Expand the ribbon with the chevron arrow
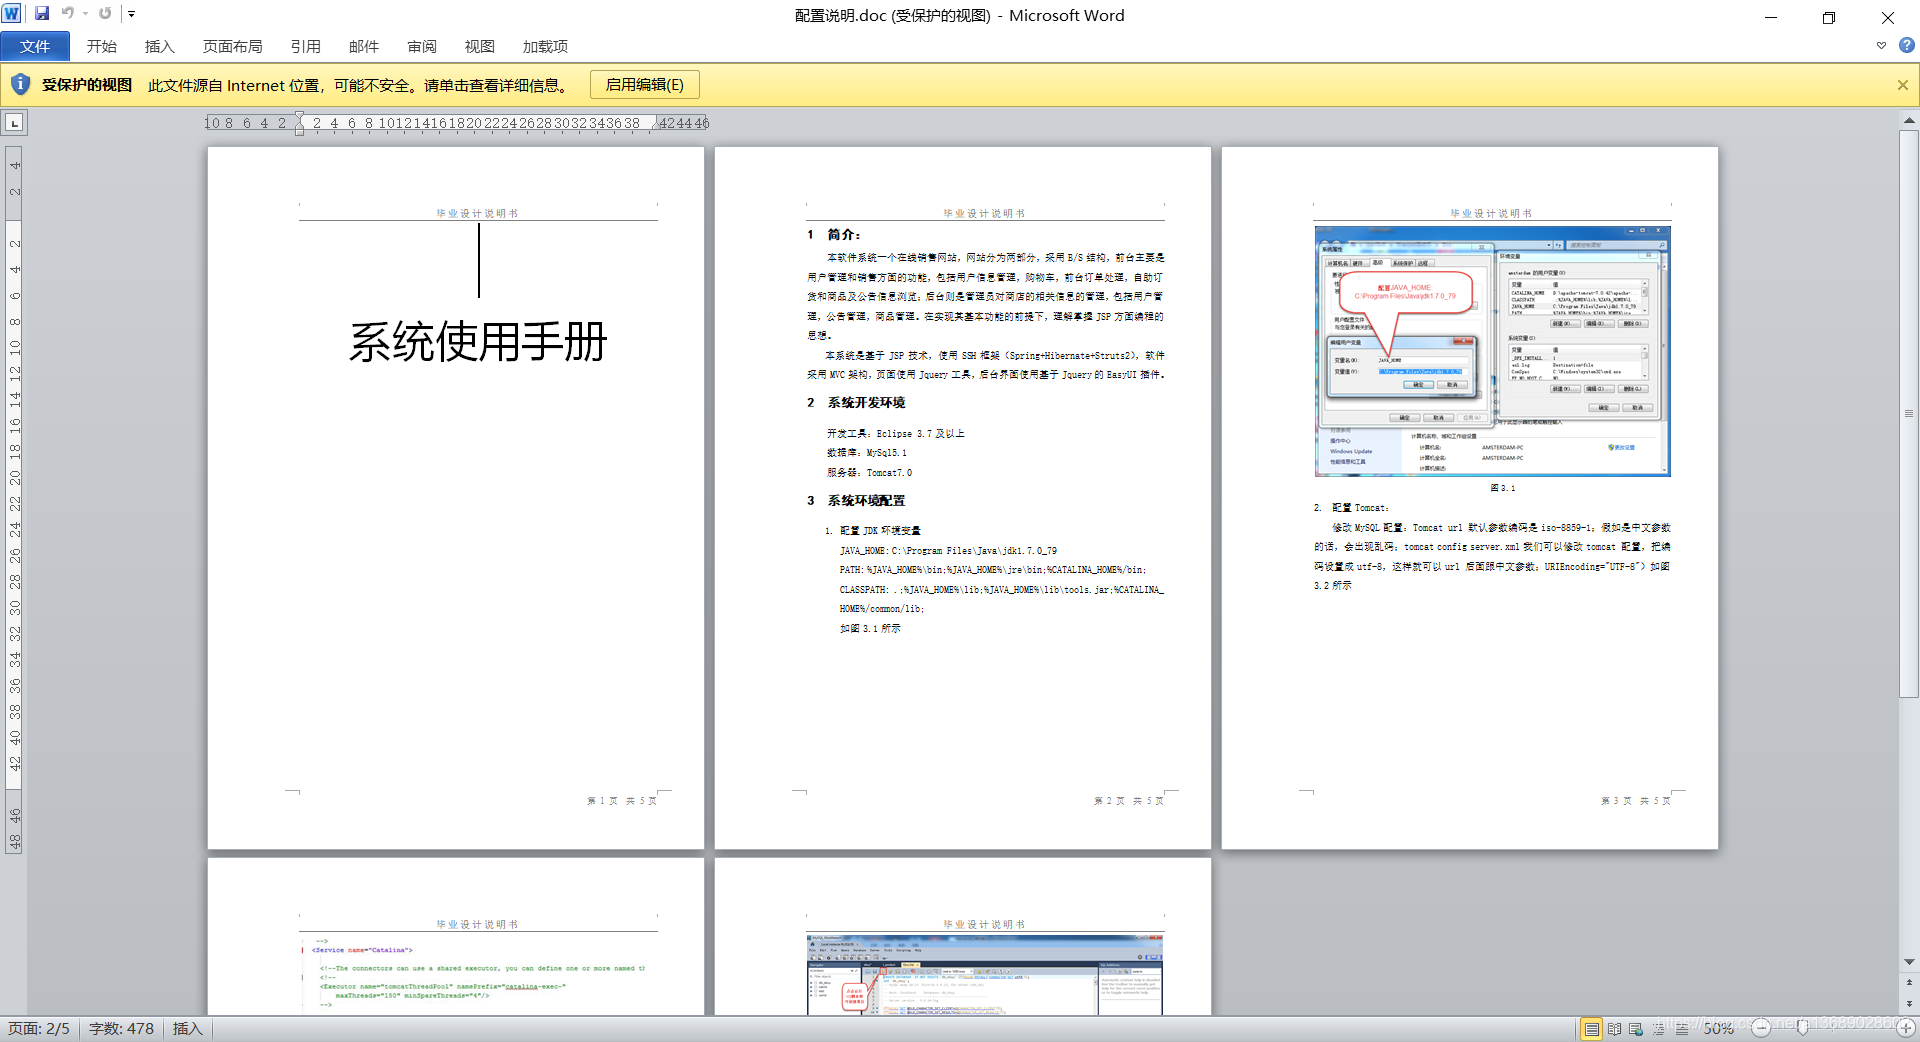The width and height of the screenshot is (1920, 1042). click(1881, 45)
